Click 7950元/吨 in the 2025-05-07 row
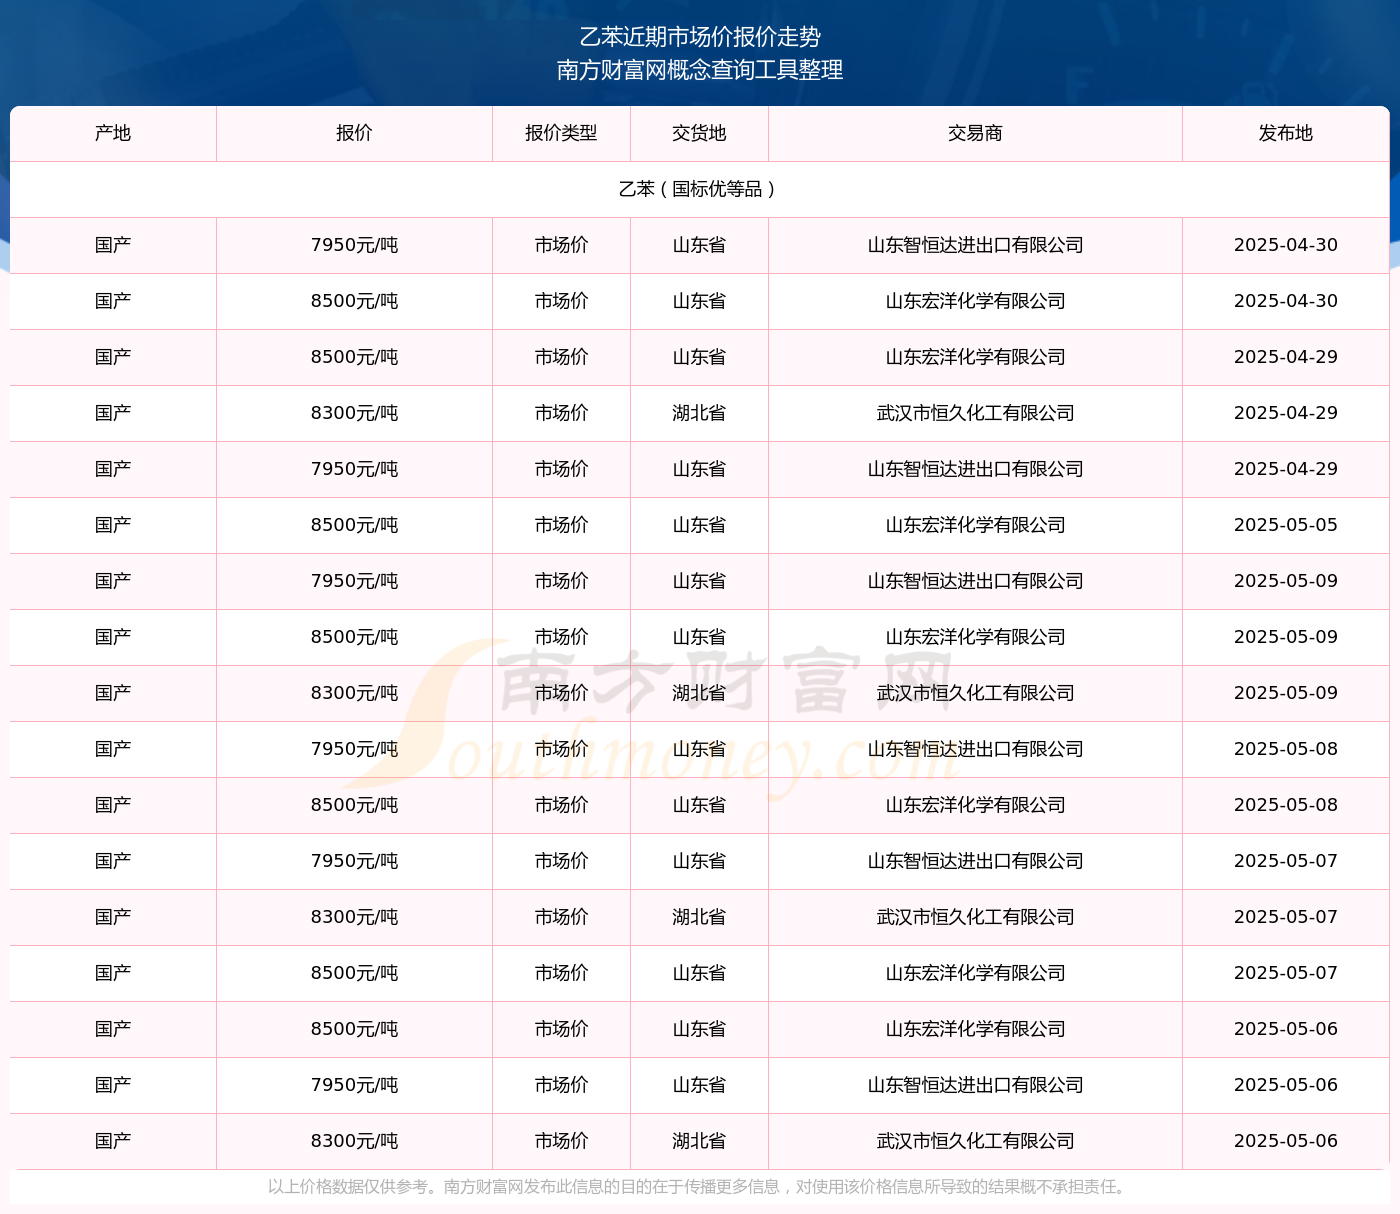Viewport: 1400px width, 1214px height. click(354, 861)
